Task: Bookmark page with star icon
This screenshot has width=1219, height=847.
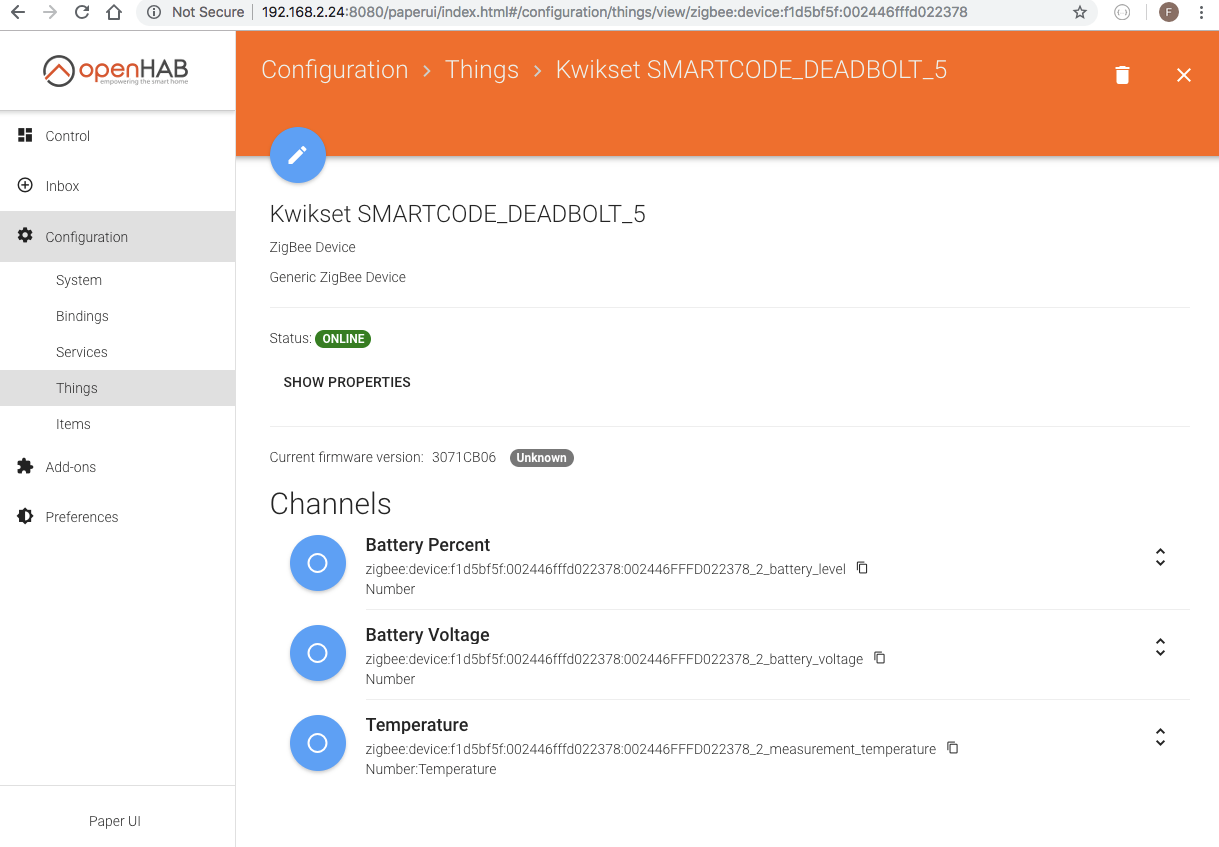Action: pyautogui.click(x=1080, y=12)
